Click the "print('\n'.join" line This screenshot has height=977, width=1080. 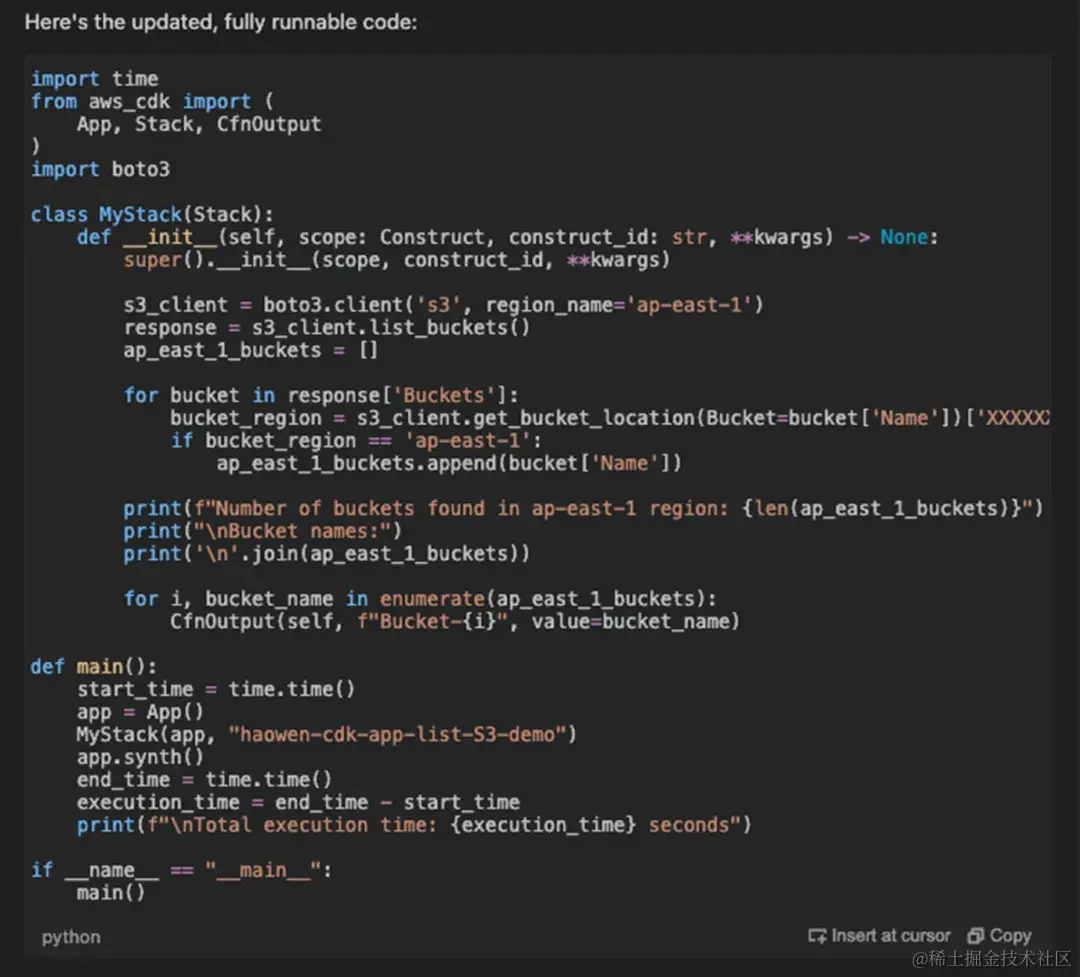click(x=326, y=553)
